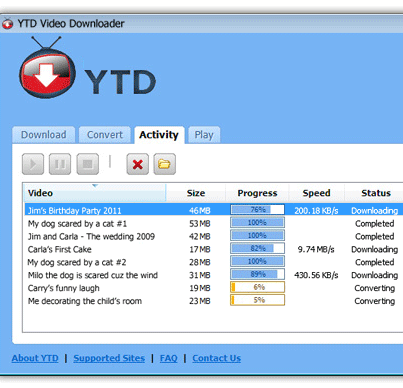
Task: Click the 200.18 KB/s speed value
Action: [x=316, y=211]
